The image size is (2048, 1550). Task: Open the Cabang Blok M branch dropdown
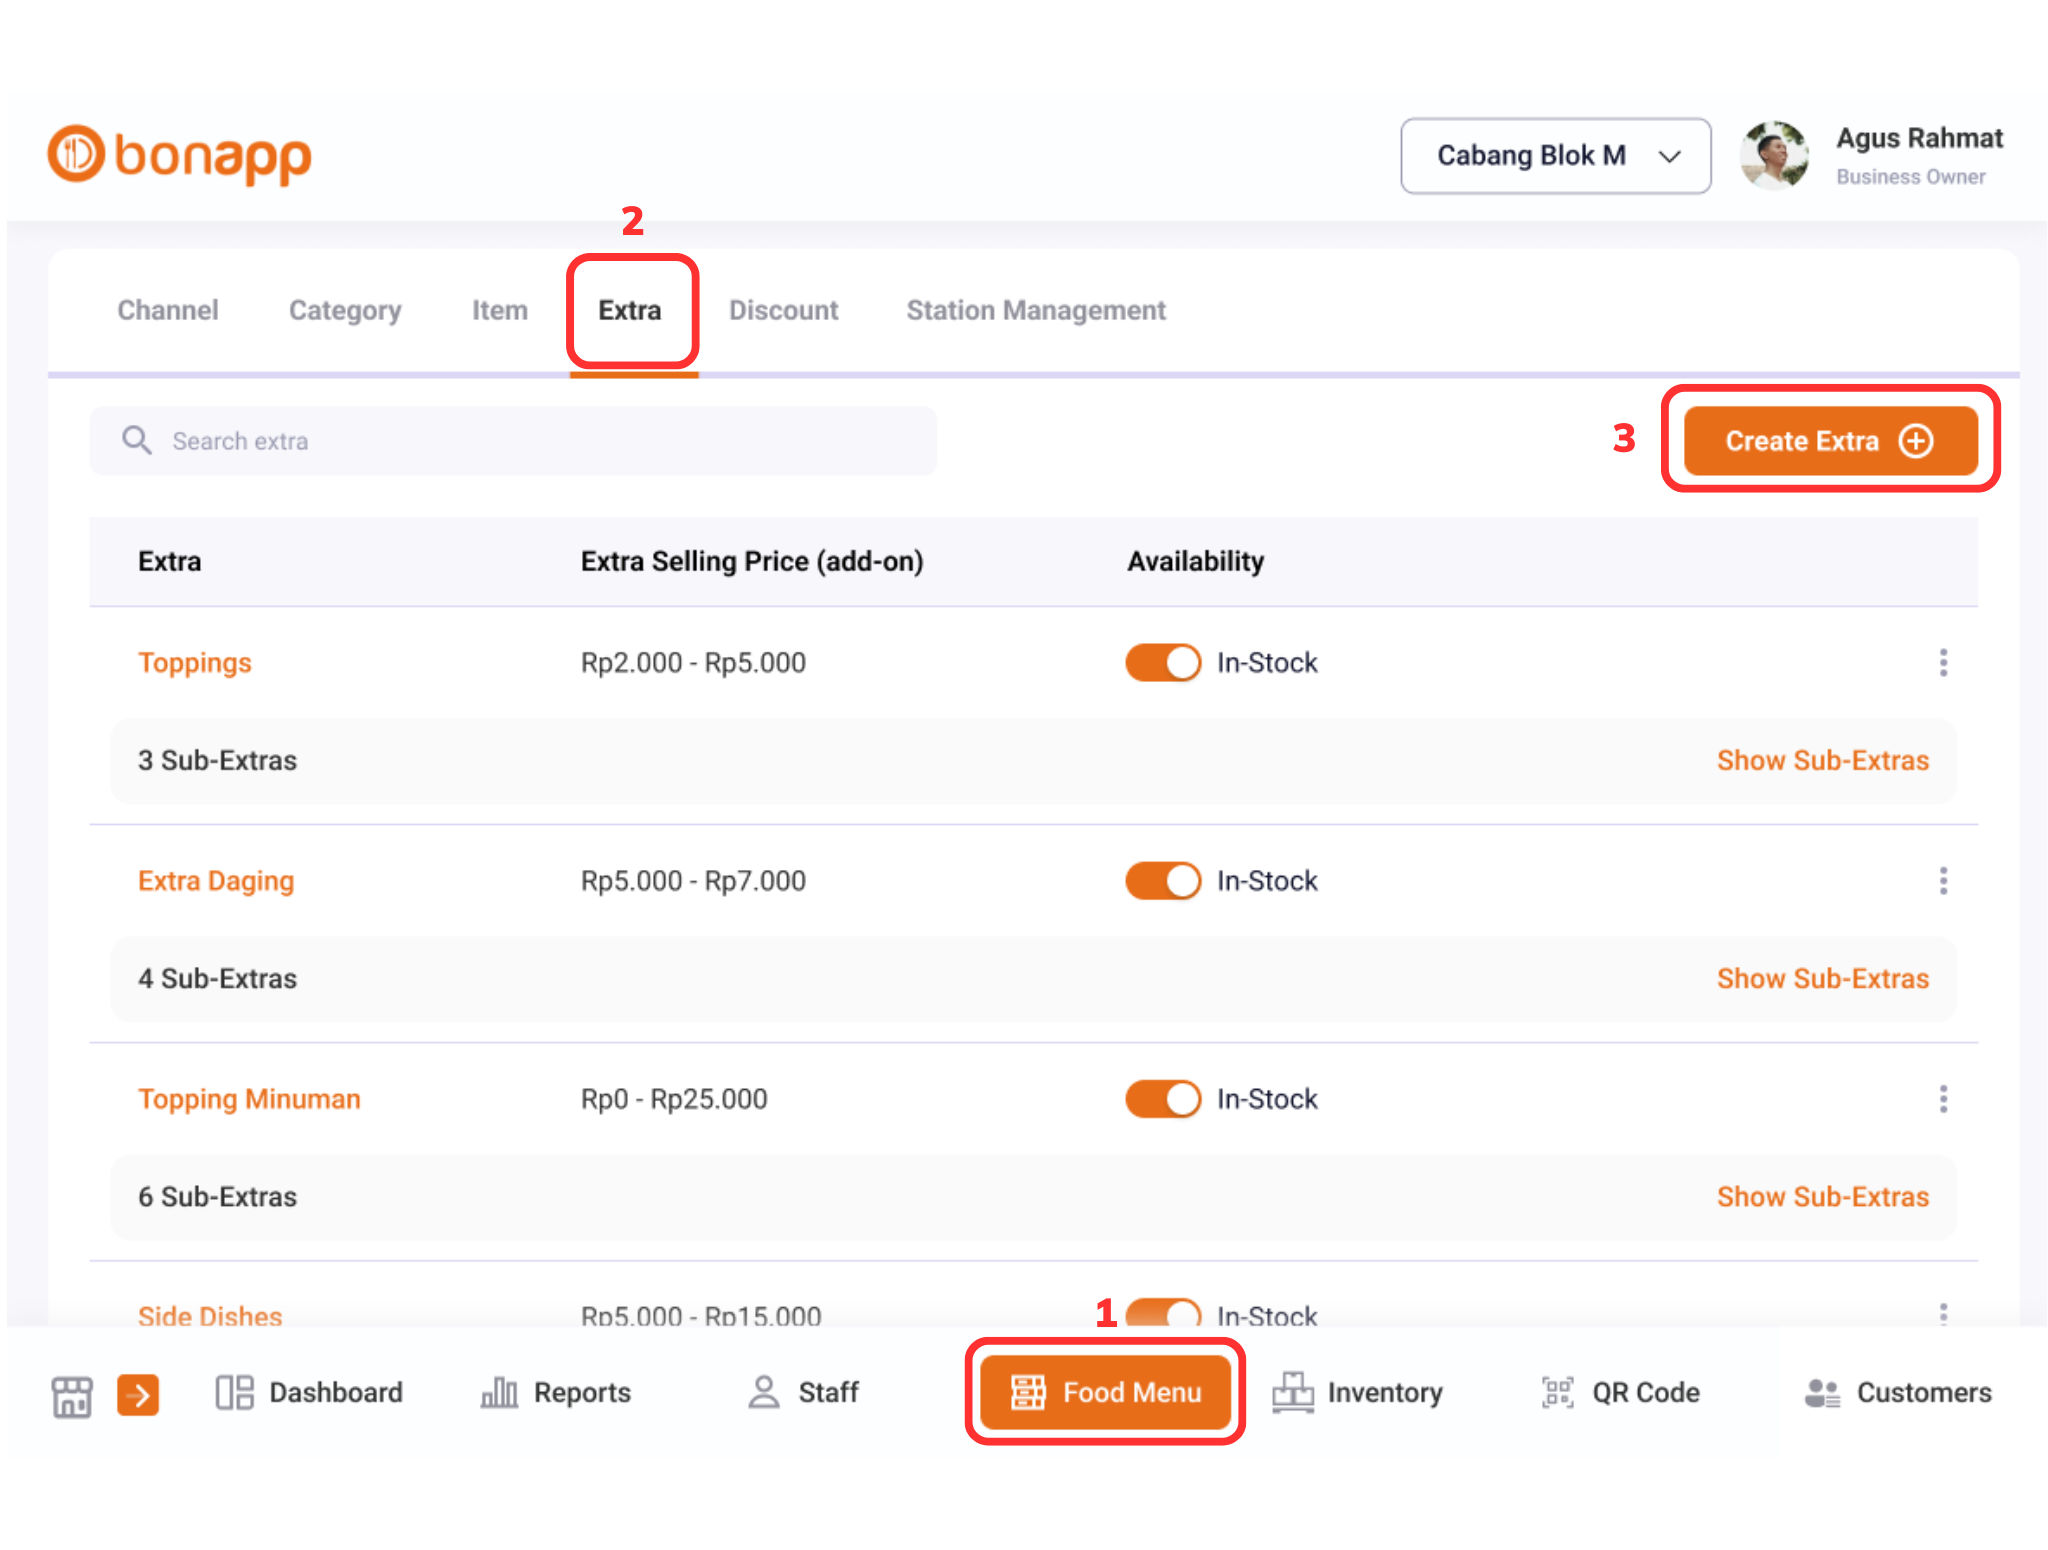1554,156
